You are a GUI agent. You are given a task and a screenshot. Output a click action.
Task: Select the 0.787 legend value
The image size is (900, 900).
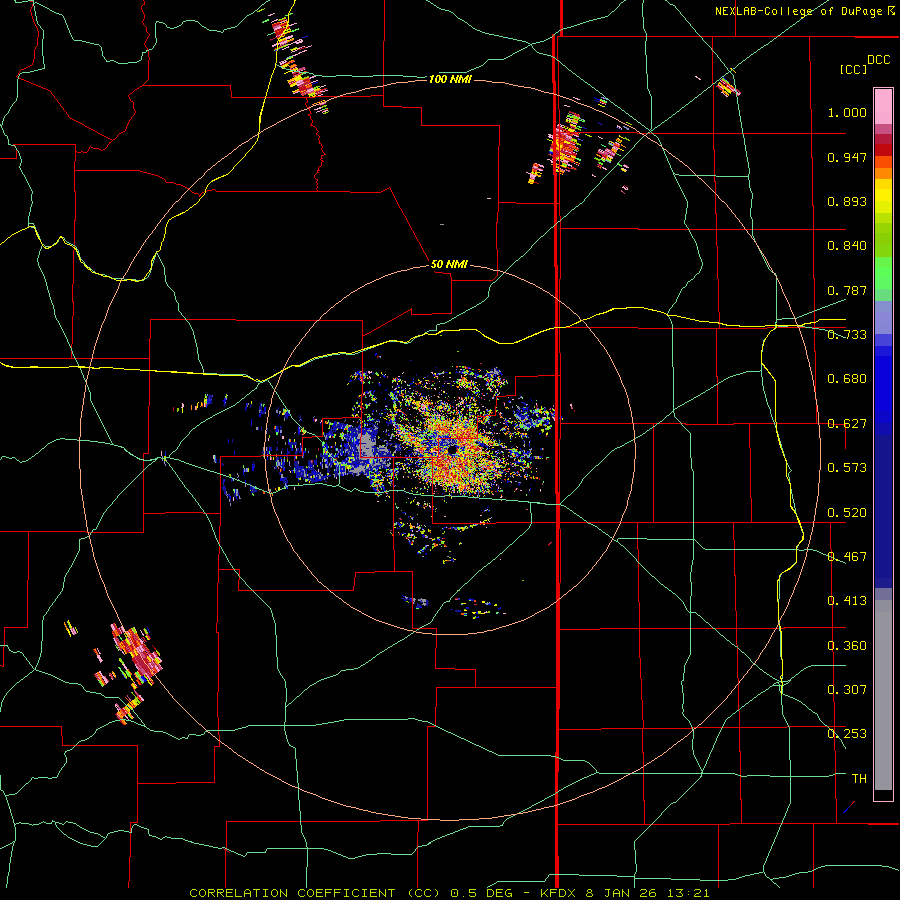point(847,290)
